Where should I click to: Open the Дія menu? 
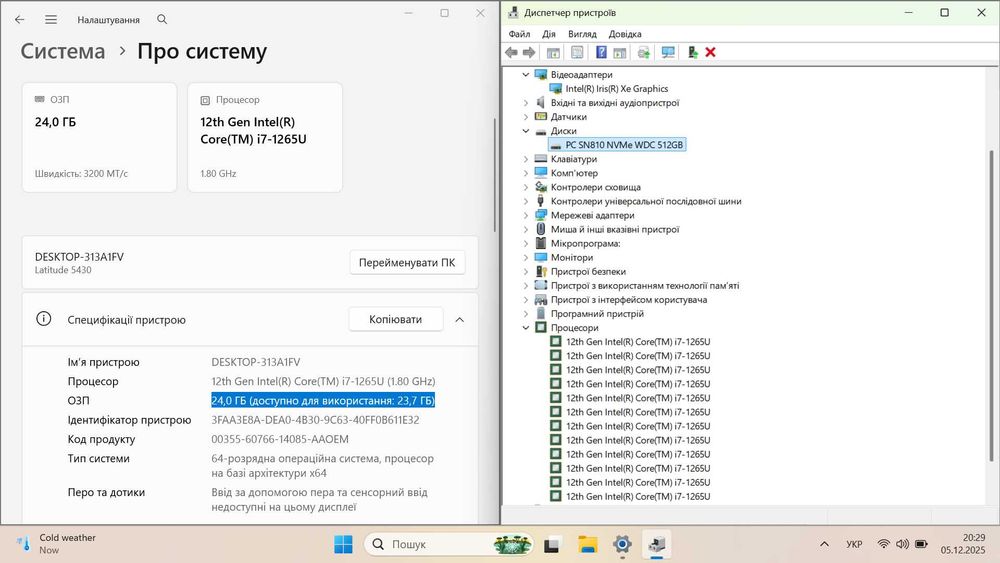(548, 34)
